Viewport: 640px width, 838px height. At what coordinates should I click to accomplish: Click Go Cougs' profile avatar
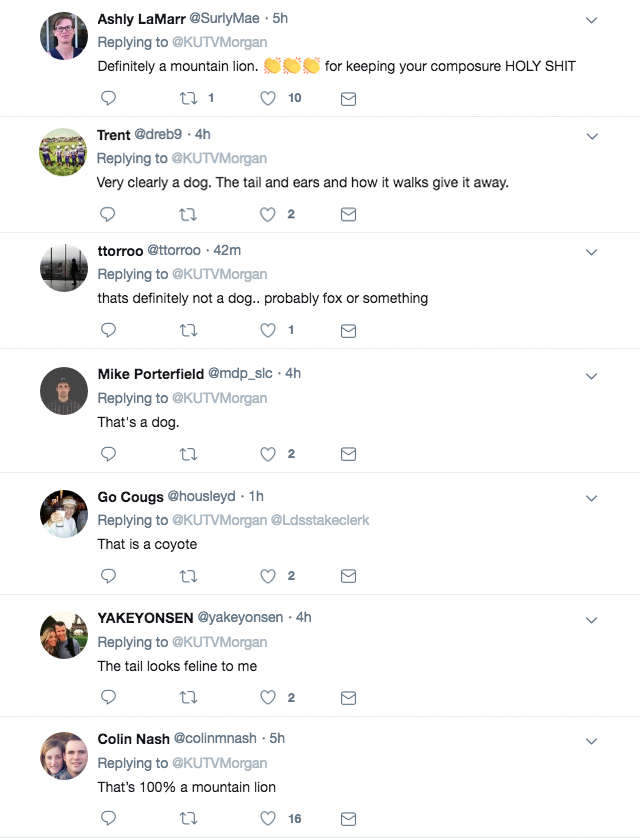[x=64, y=513]
